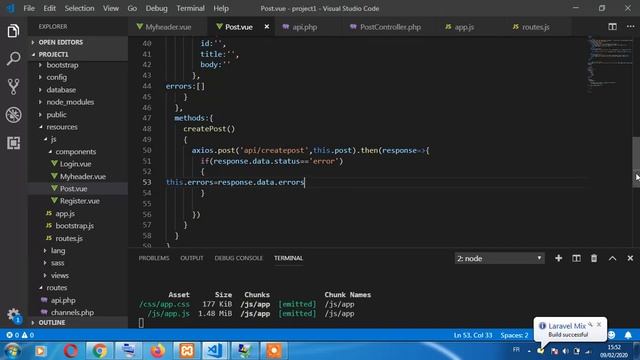Collapse the routes folder
The width and height of the screenshot is (640, 360).
click(x=56, y=288)
